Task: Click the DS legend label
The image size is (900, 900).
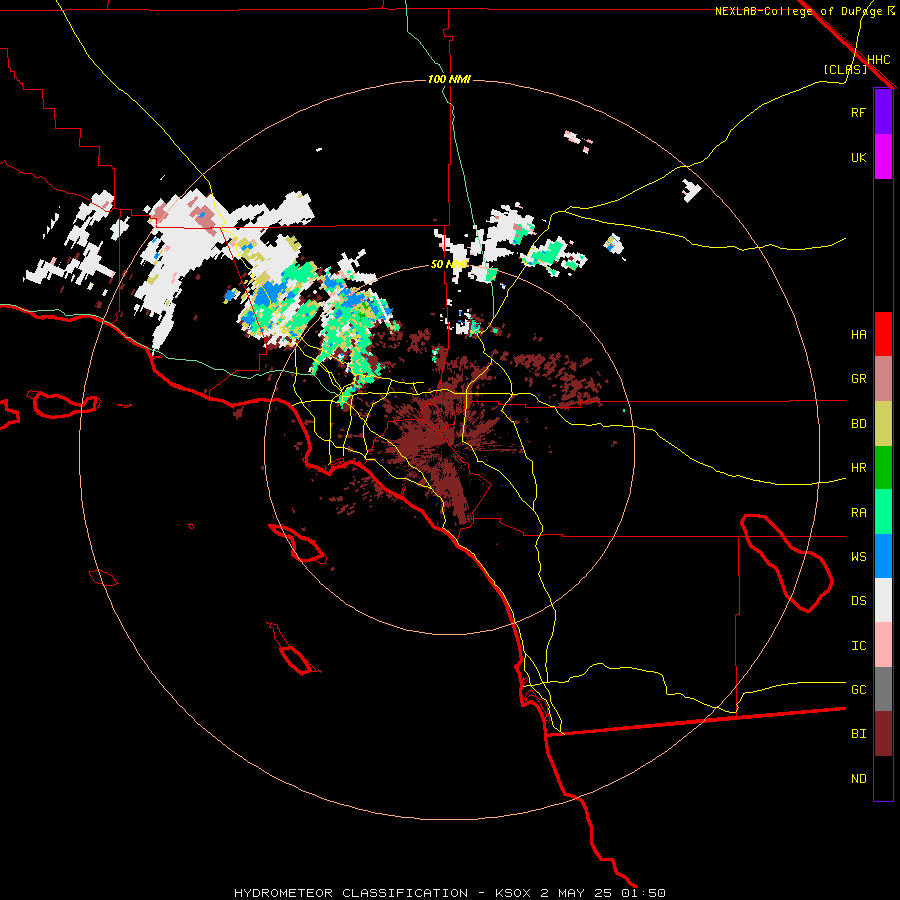Action: point(858,601)
